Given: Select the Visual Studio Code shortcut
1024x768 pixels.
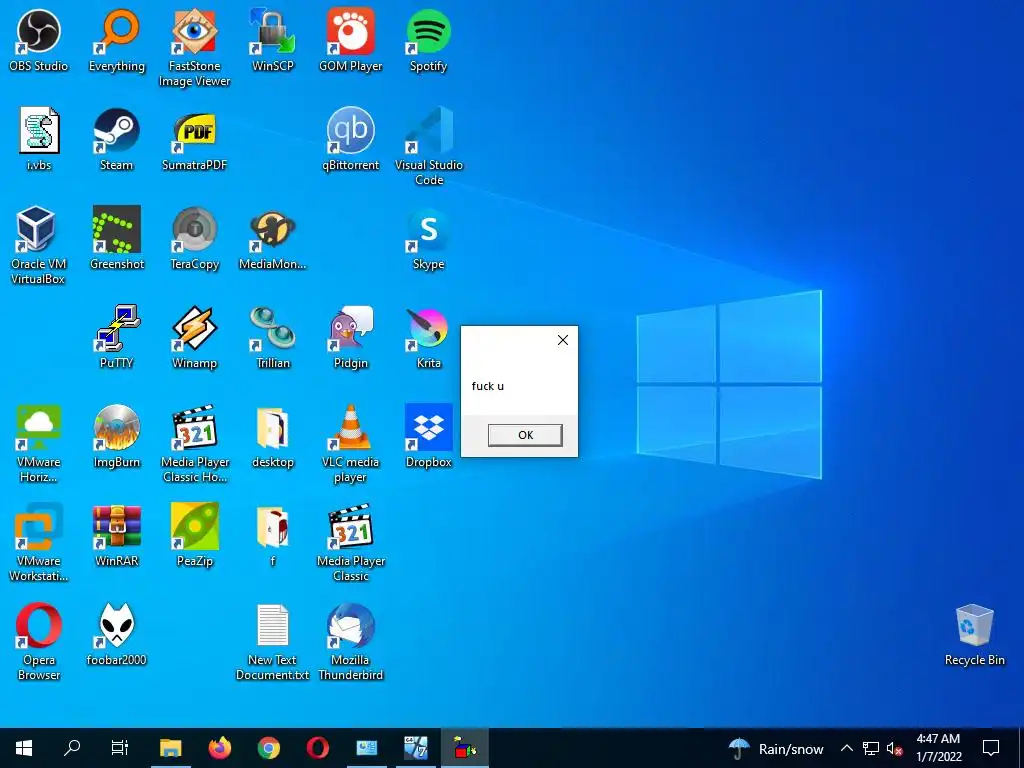Looking at the screenshot, I should point(428,147).
